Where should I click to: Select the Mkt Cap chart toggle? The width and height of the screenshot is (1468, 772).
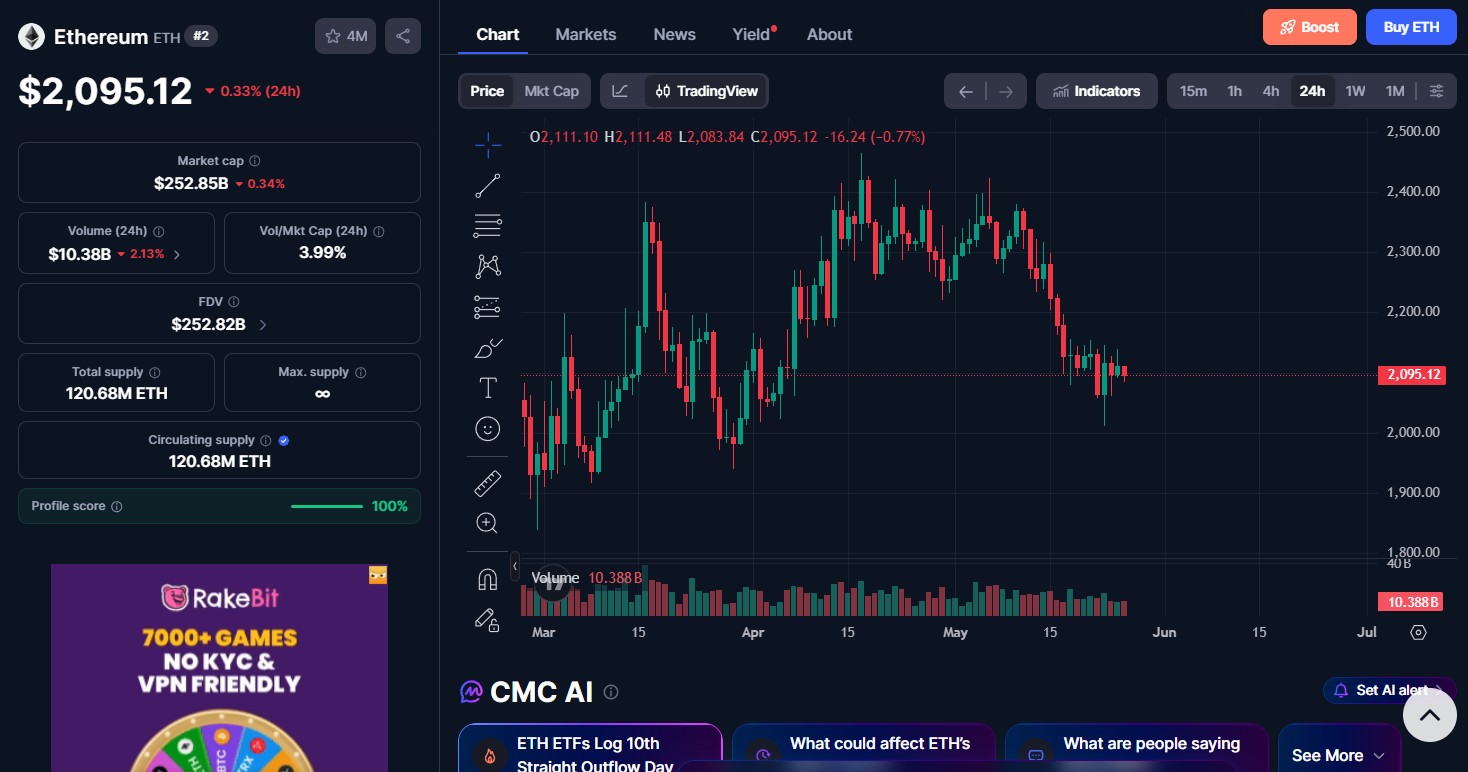[x=552, y=91]
